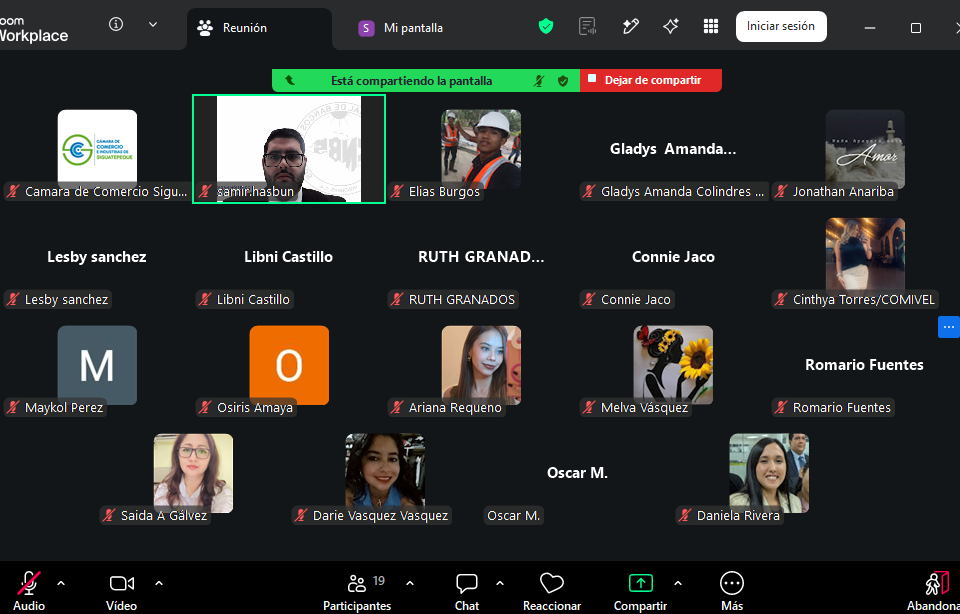Toggle the Chat panel
960x614 pixels.
pos(467,591)
